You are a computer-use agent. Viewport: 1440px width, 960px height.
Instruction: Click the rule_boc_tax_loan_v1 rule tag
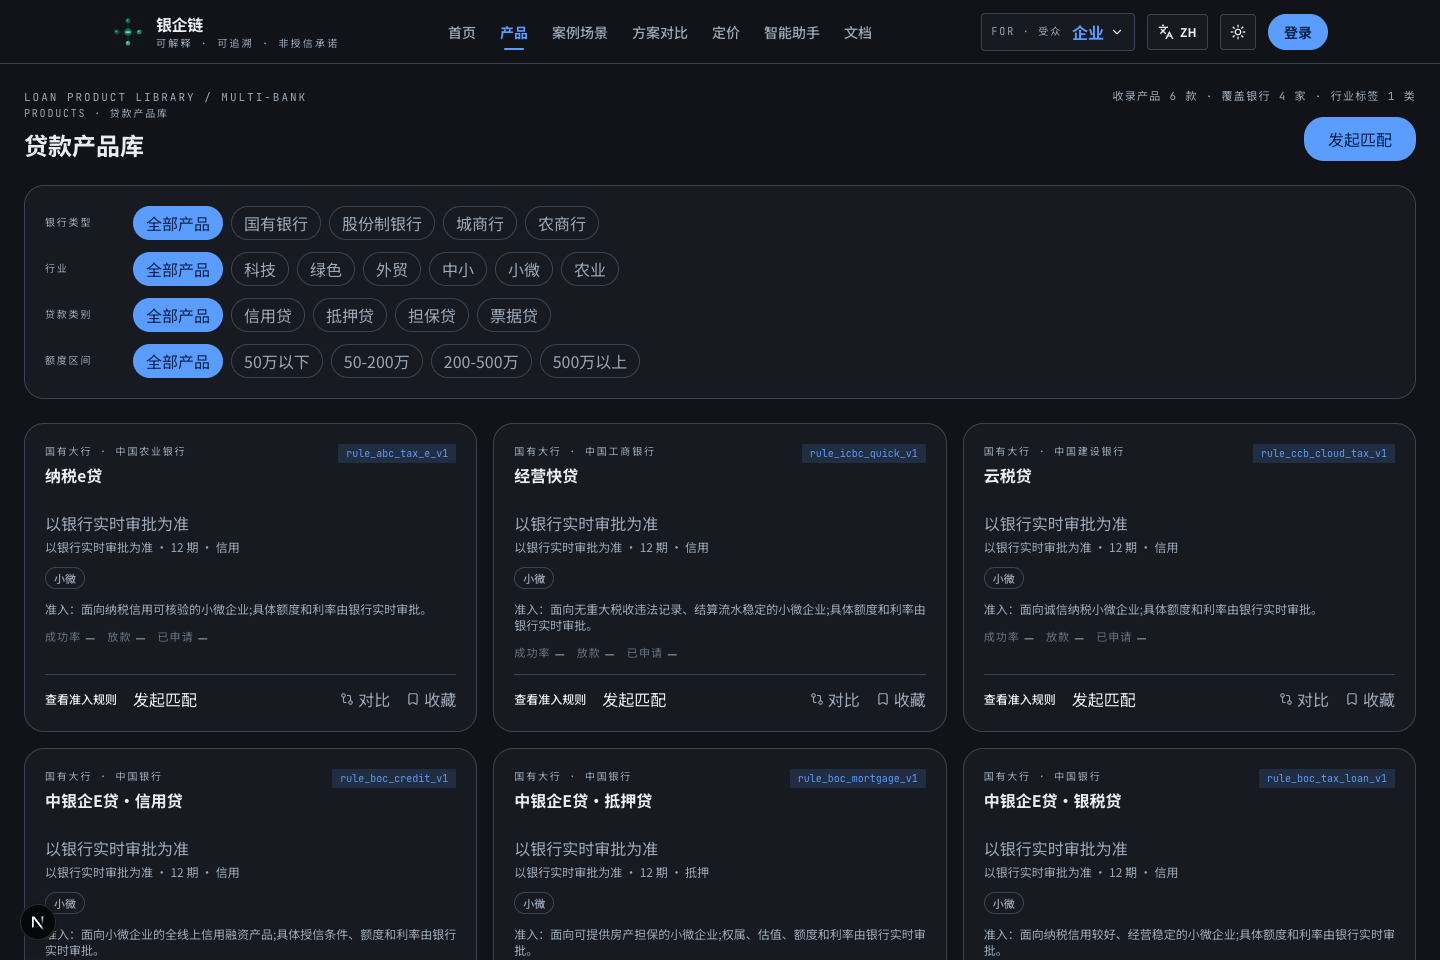1327,778
